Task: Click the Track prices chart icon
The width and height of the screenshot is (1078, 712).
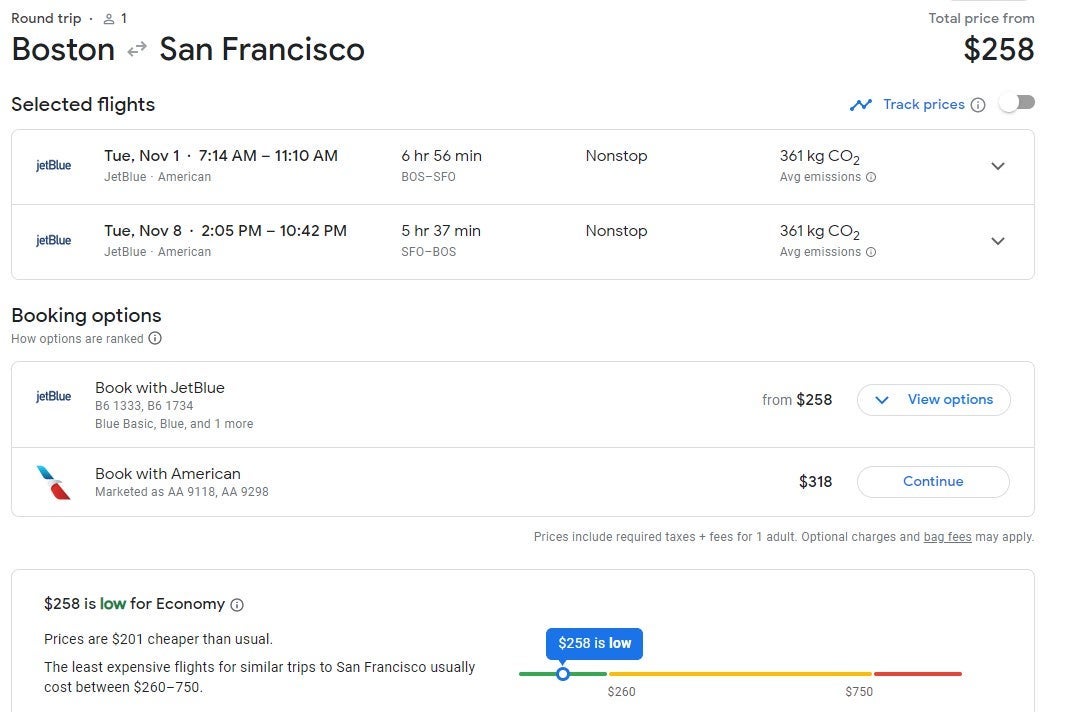Action: [860, 105]
